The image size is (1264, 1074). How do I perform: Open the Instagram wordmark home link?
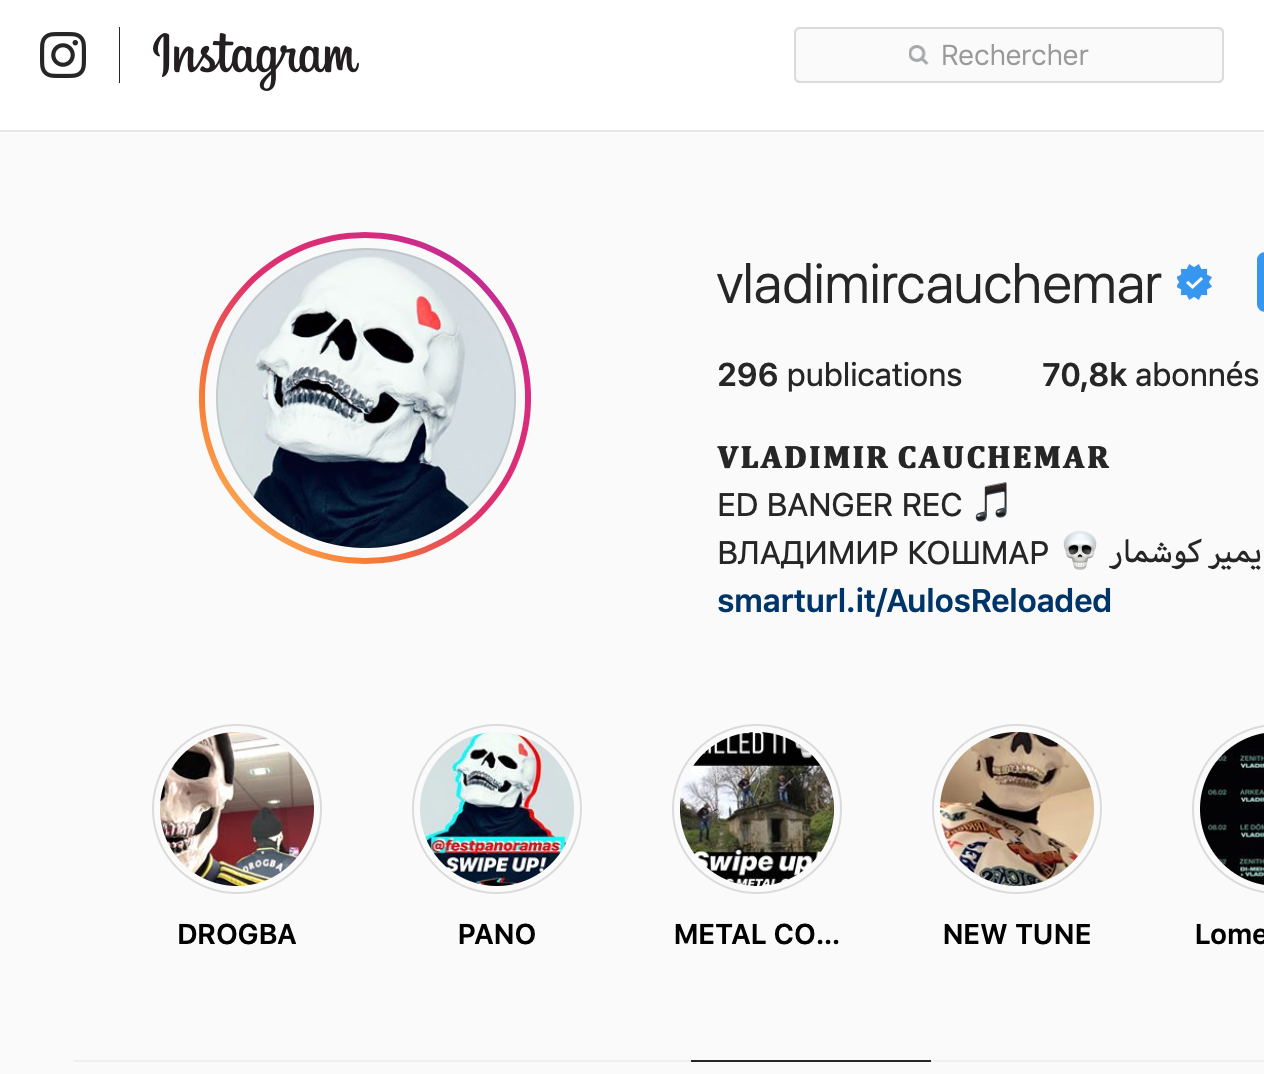pyautogui.click(x=255, y=59)
